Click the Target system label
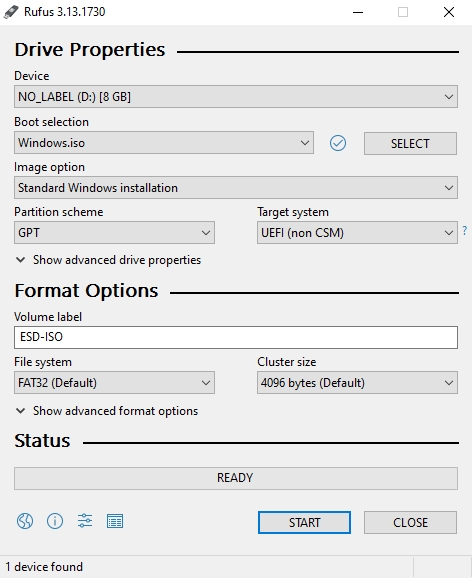472x578 pixels. [x=293, y=212]
